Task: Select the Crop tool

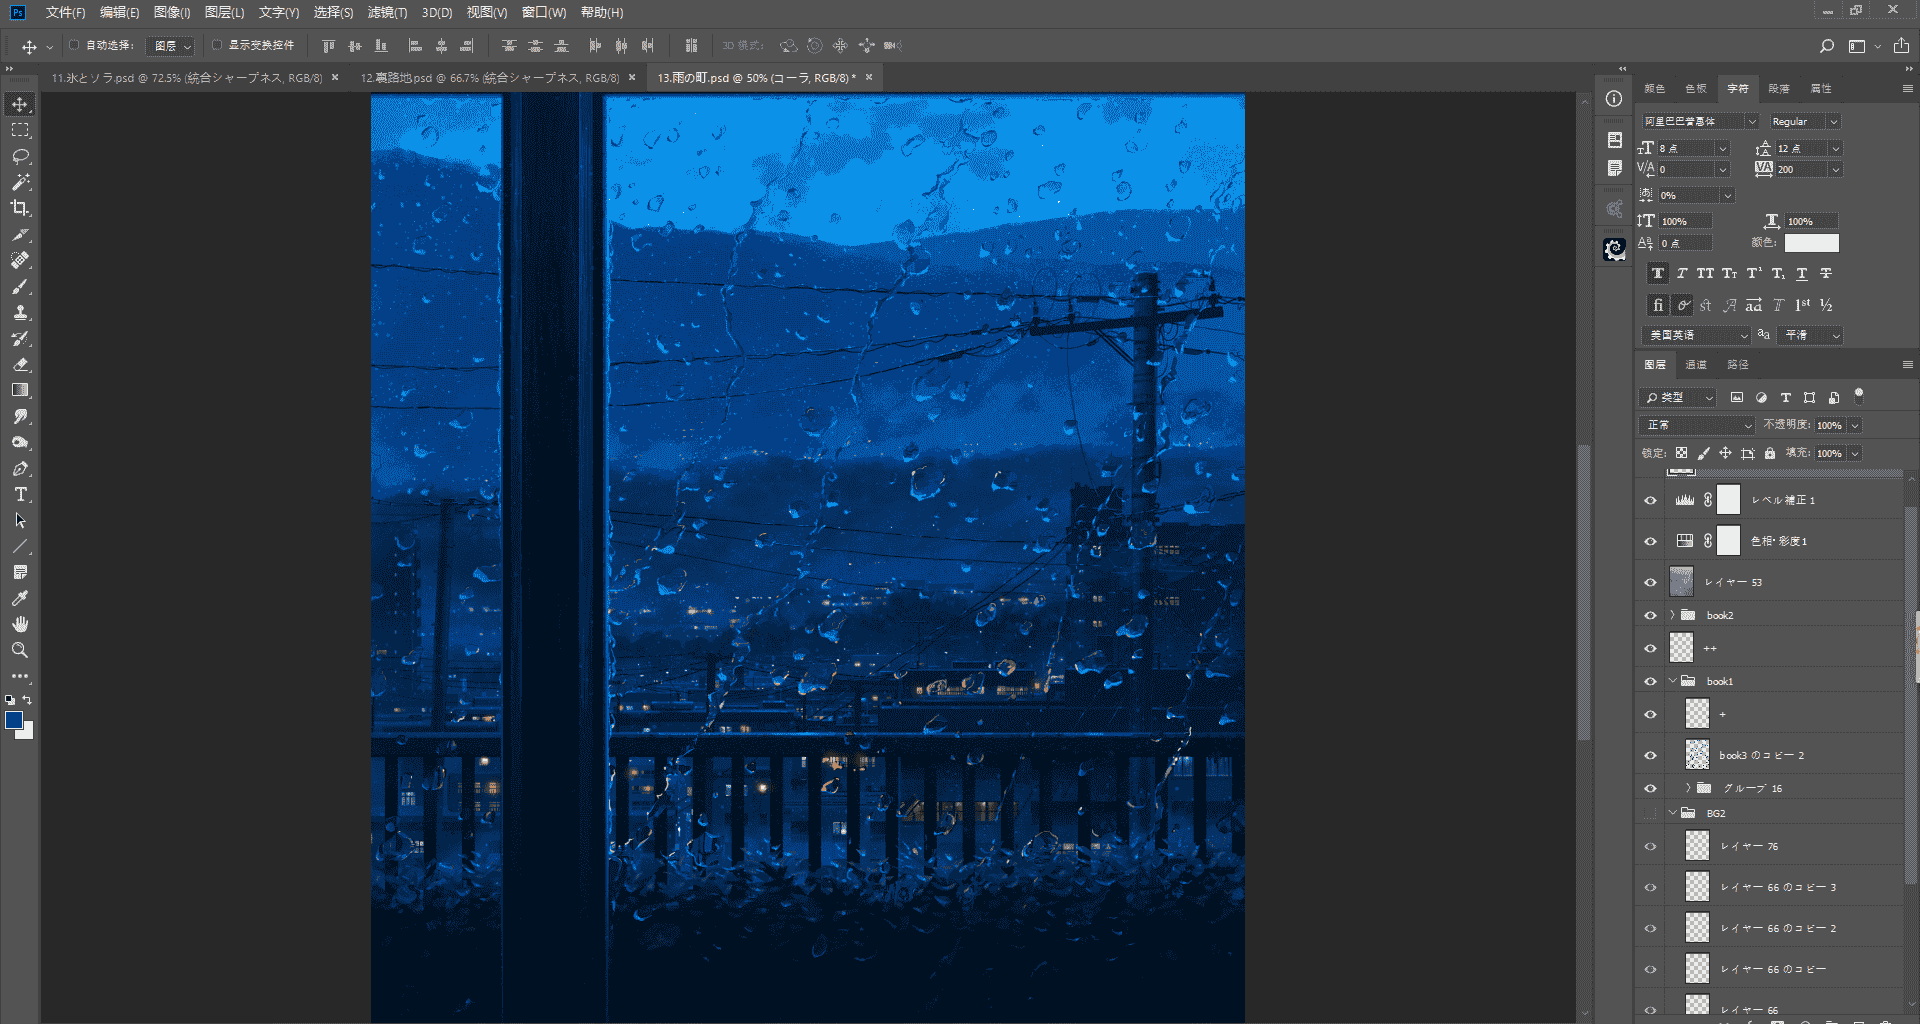Action: point(20,208)
